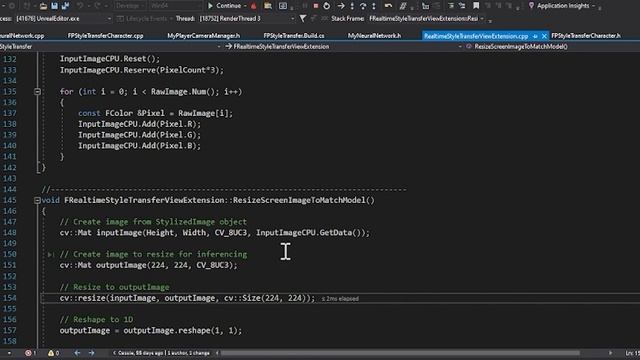Switch to MyPlayerCameraManager.h tab
640x360 pixels.
(204, 36)
